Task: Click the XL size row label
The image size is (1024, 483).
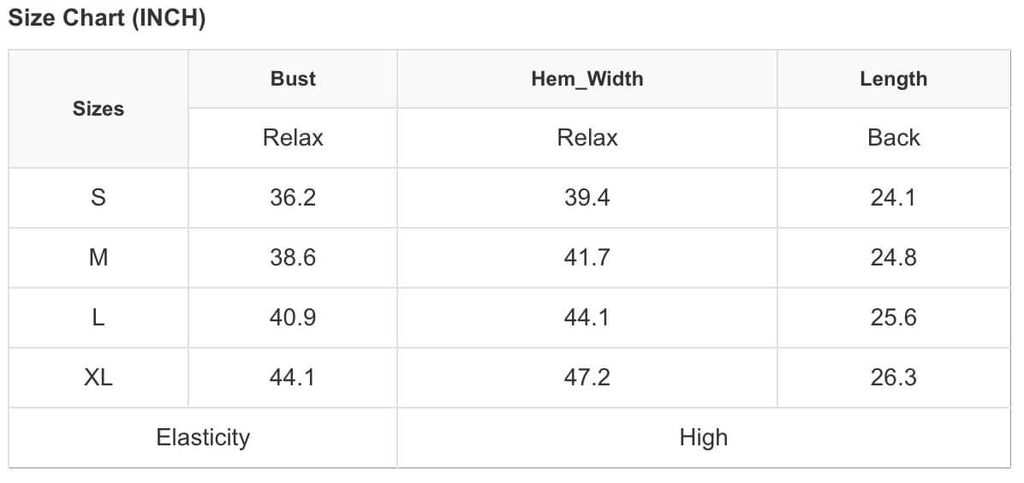Action: click(x=98, y=378)
